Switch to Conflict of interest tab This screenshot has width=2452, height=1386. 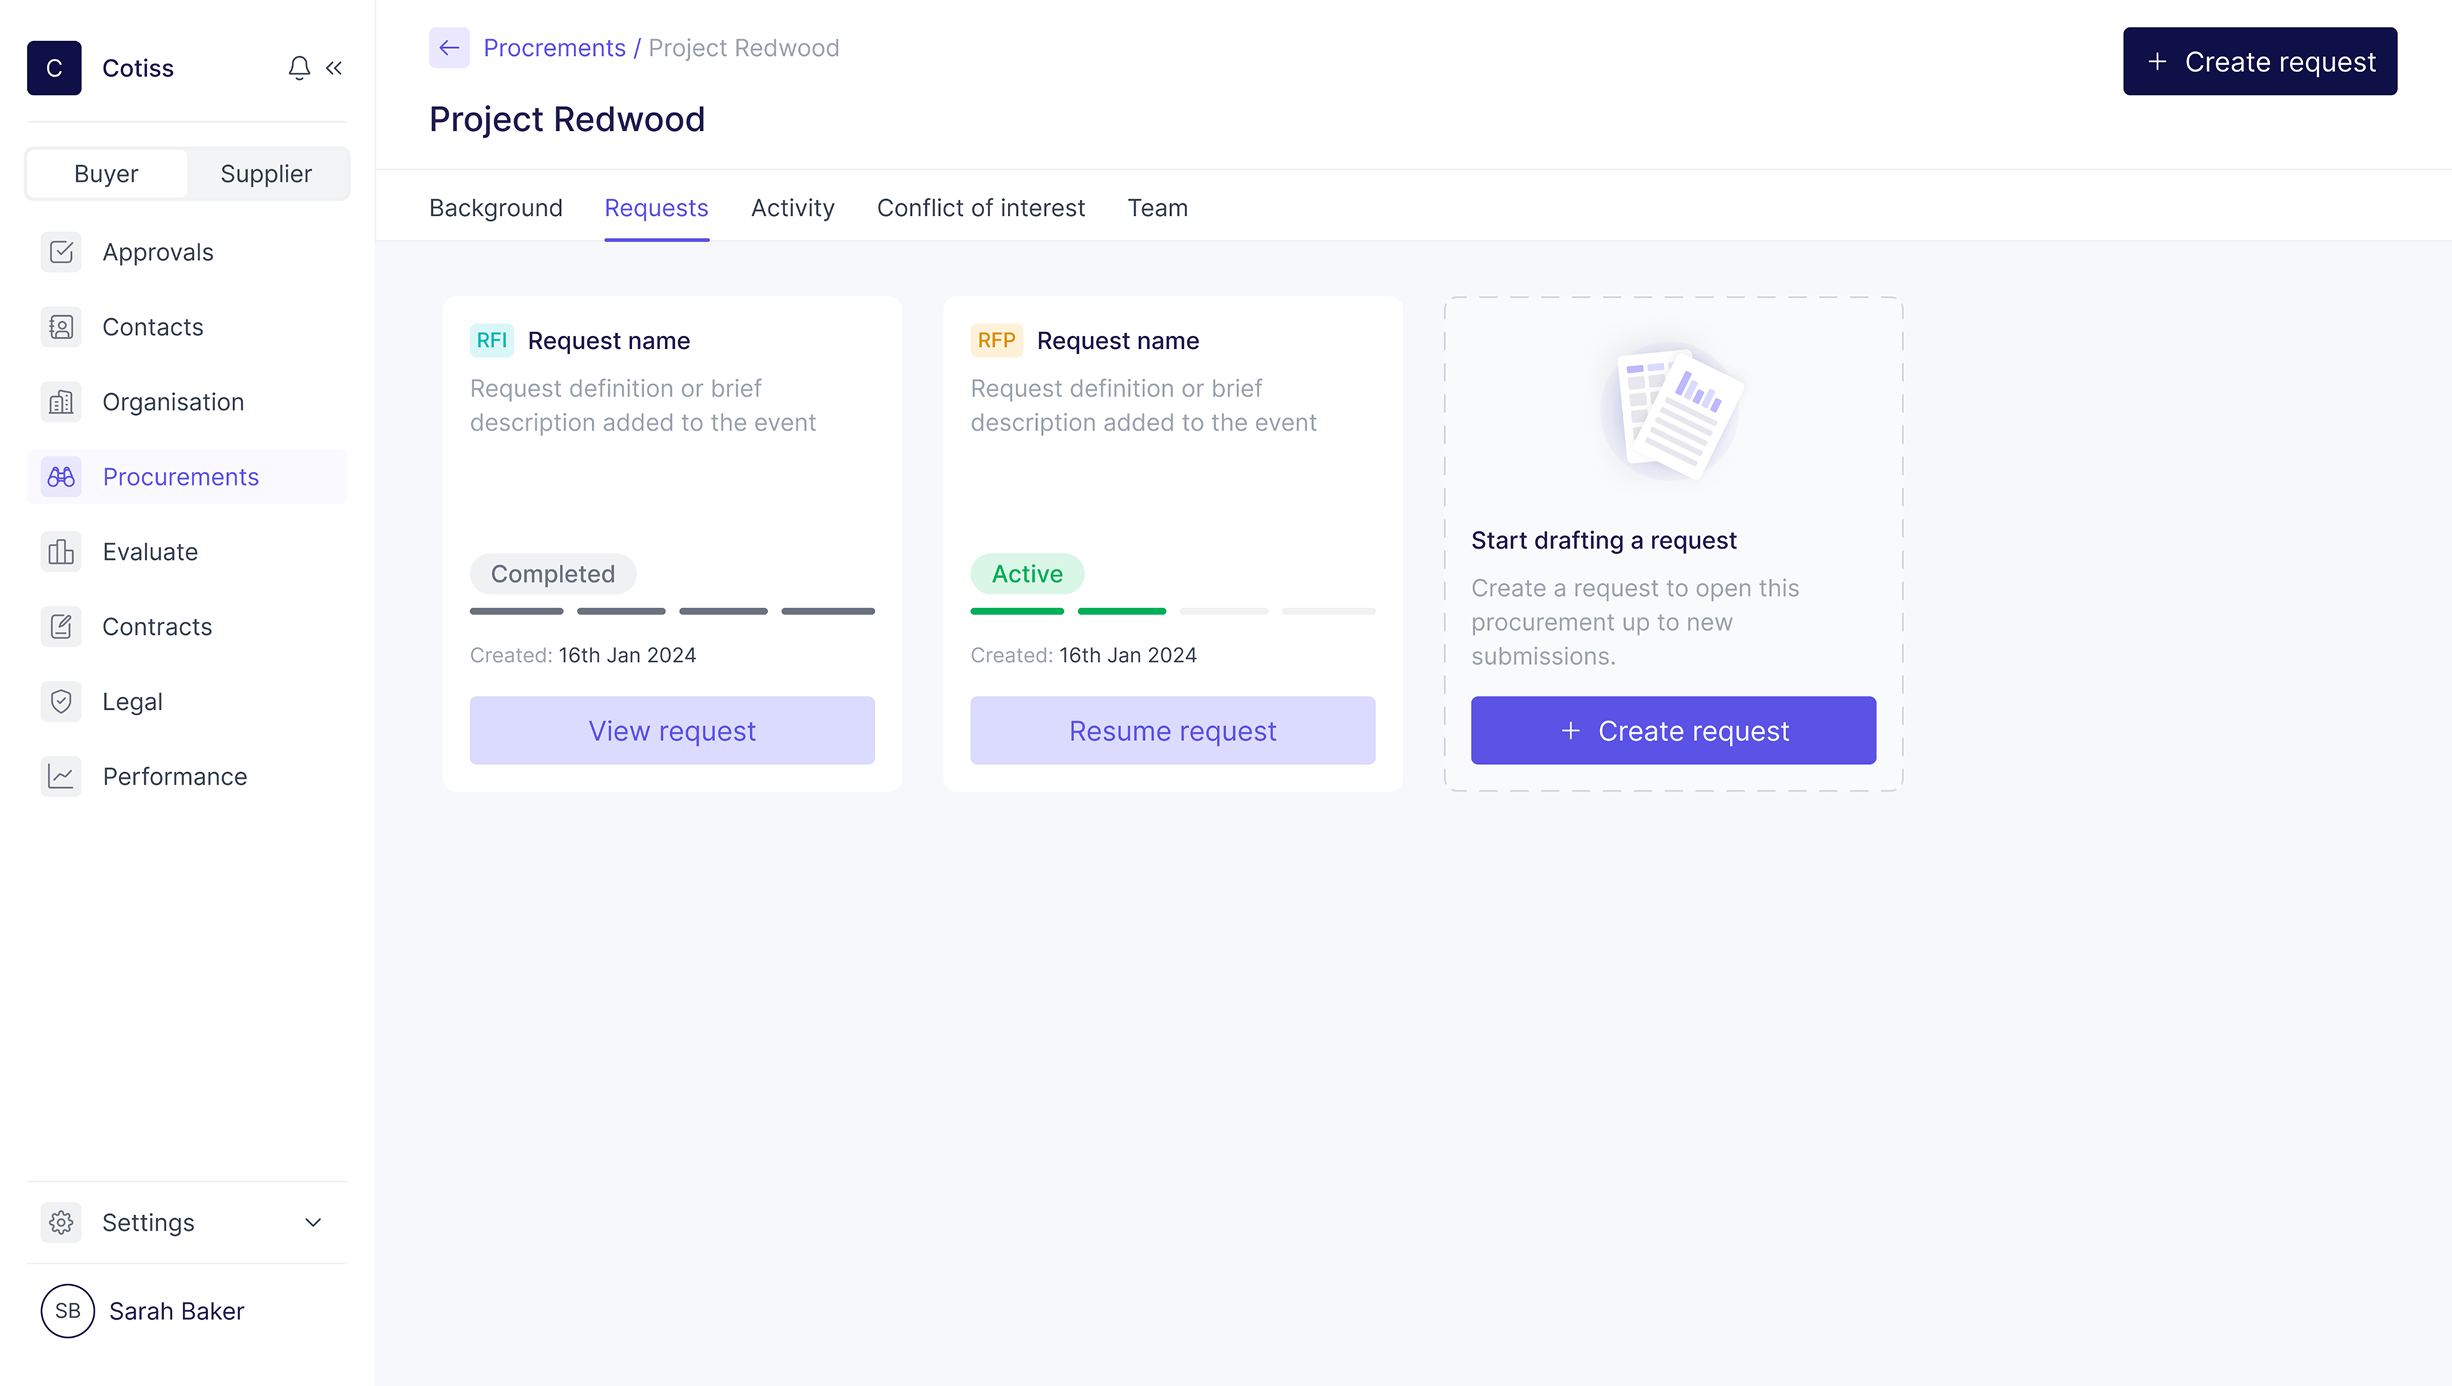[980, 208]
